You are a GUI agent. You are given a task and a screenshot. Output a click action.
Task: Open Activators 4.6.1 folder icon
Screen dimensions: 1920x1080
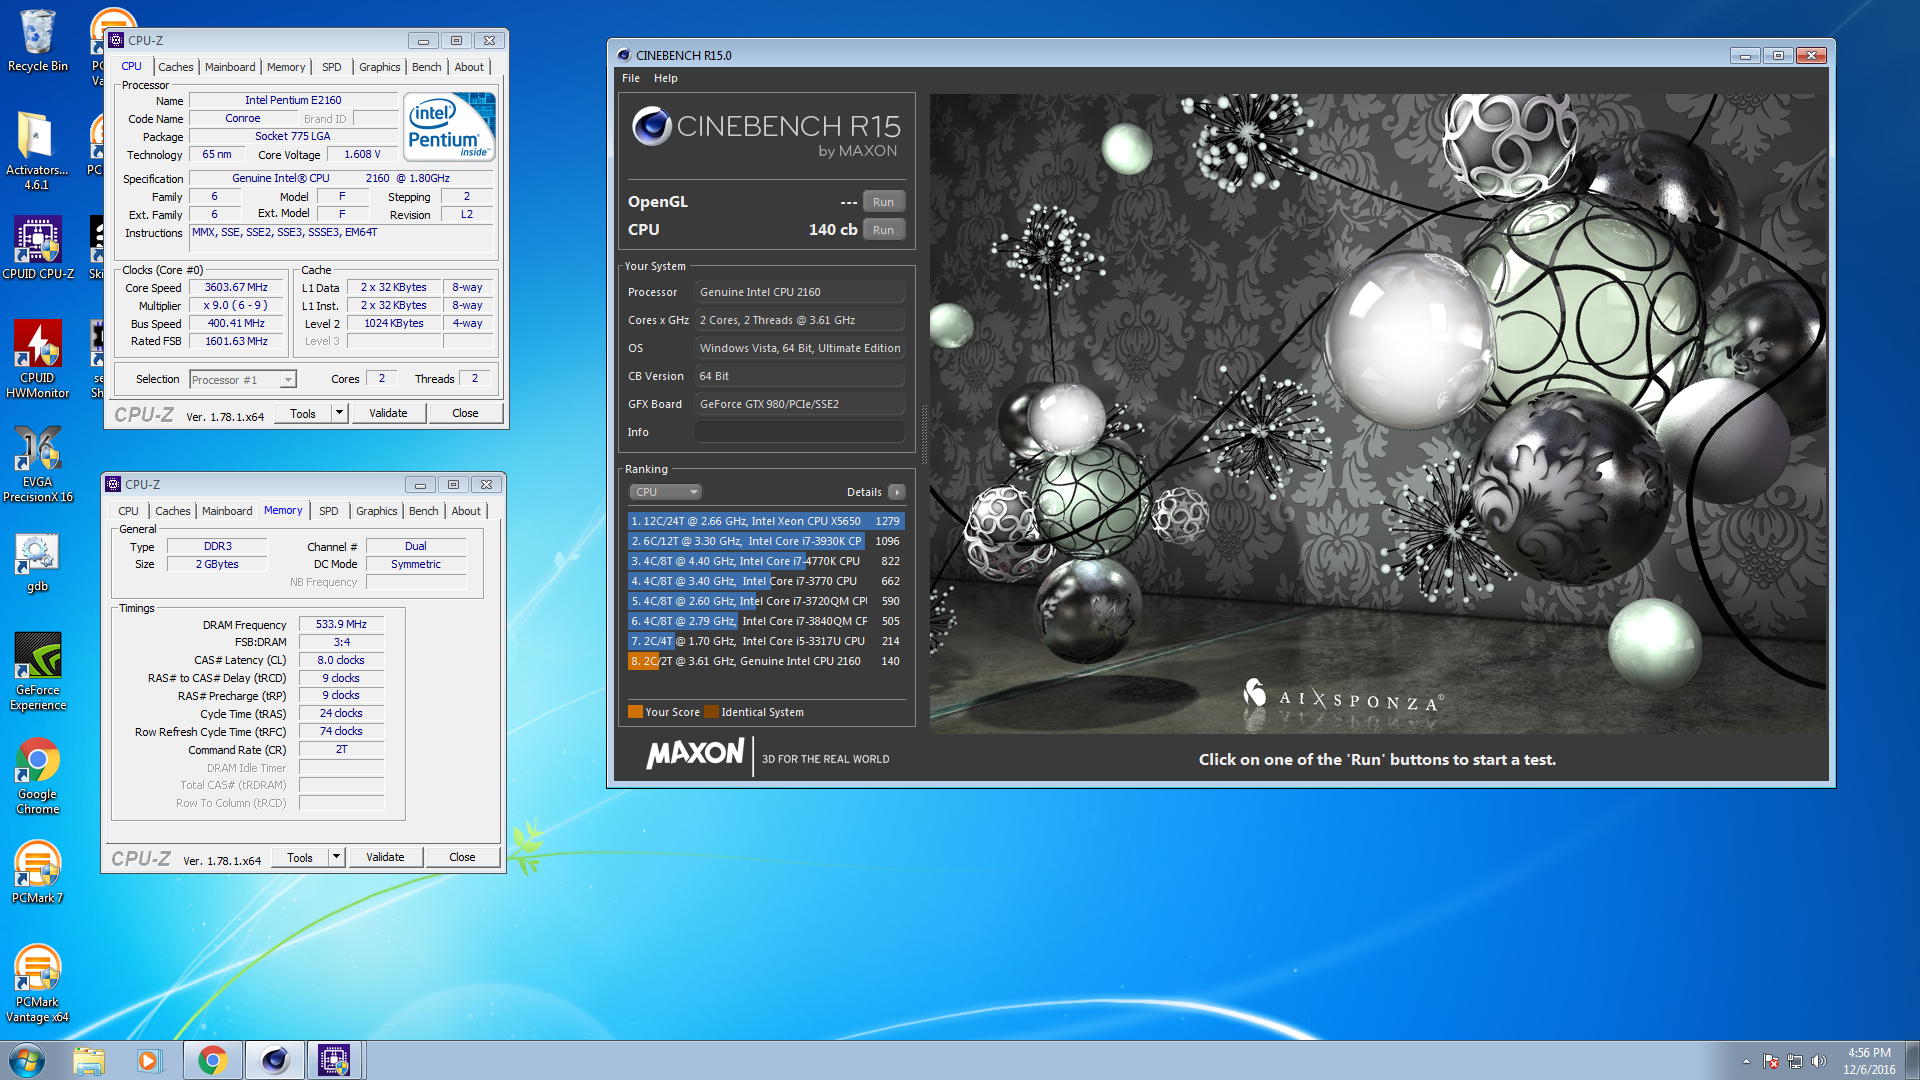tap(37, 150)
